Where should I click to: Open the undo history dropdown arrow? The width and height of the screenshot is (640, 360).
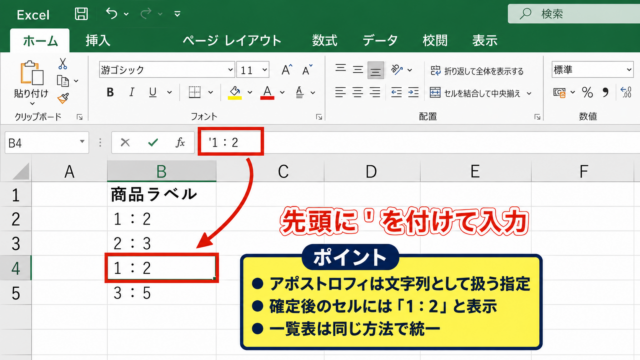pyautogui.click(x=127, y=14)
